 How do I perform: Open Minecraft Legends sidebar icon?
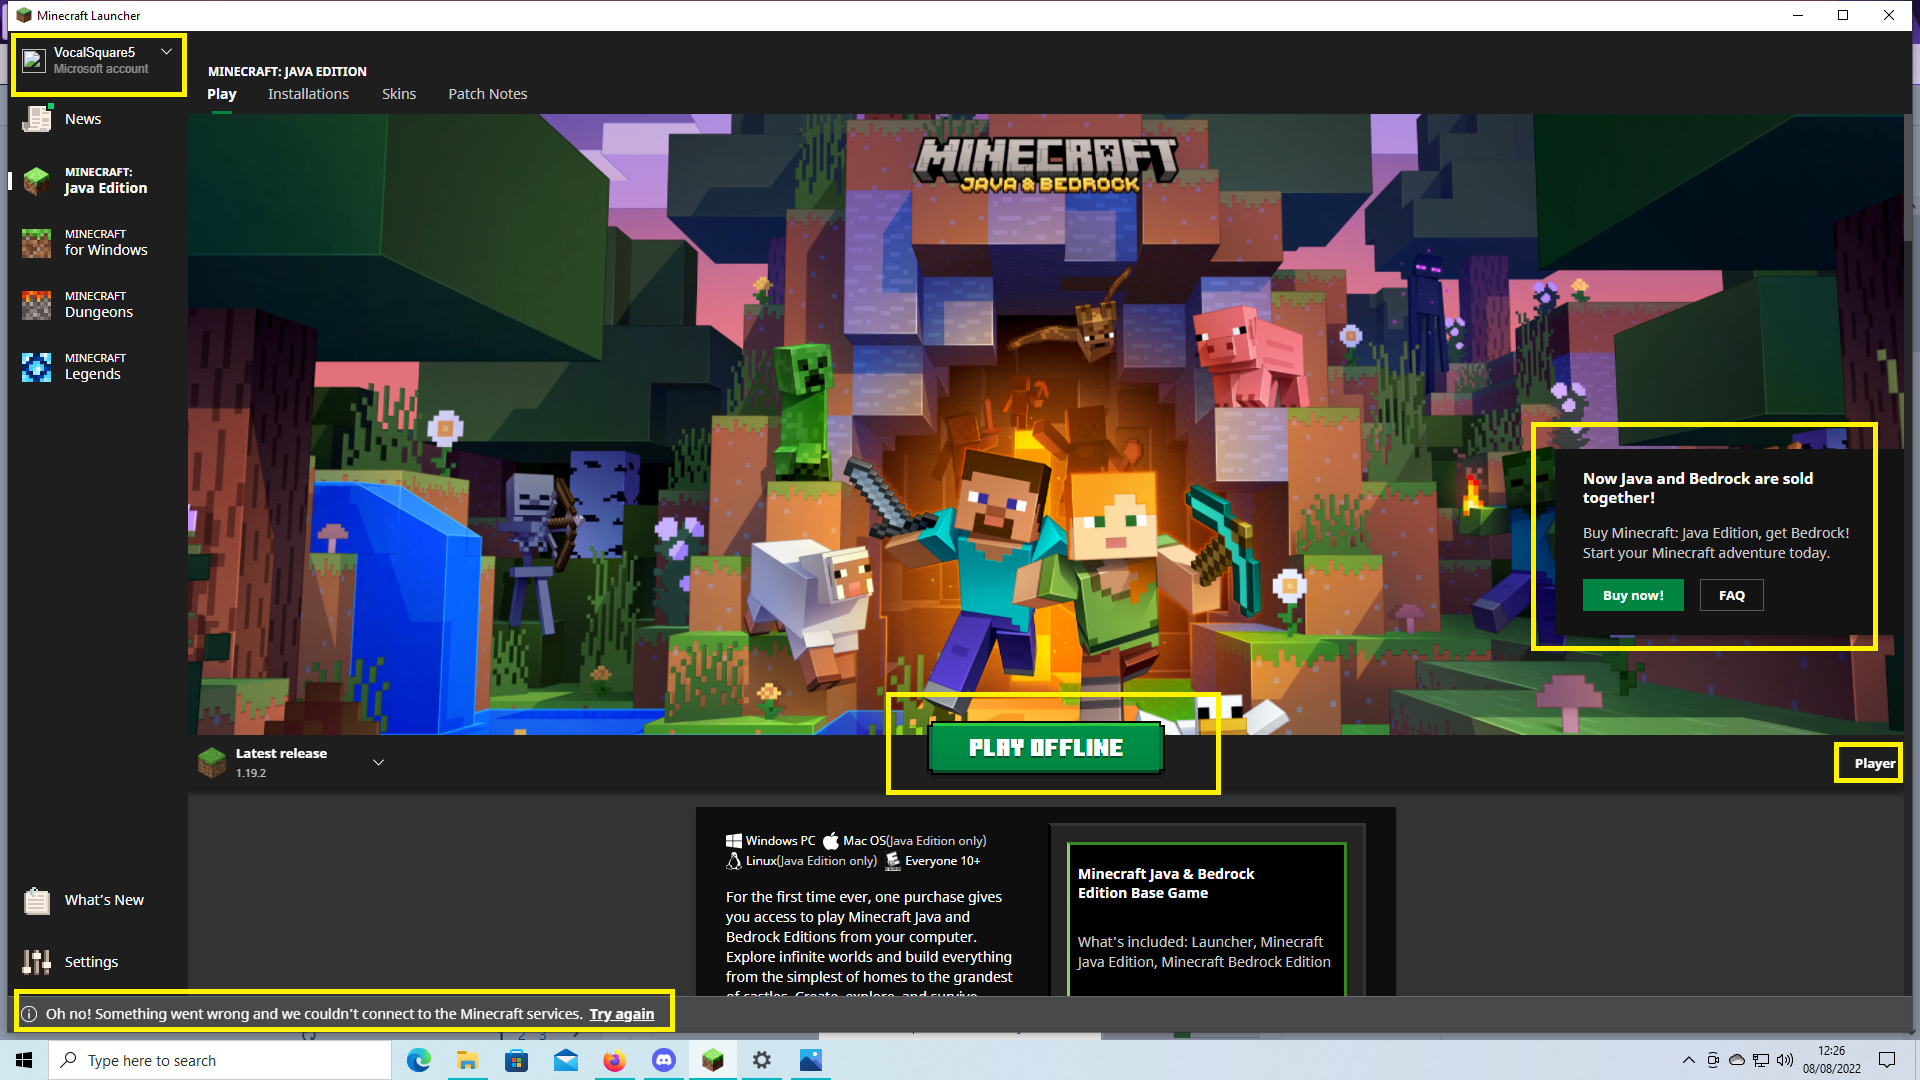[x=37, y=367]
